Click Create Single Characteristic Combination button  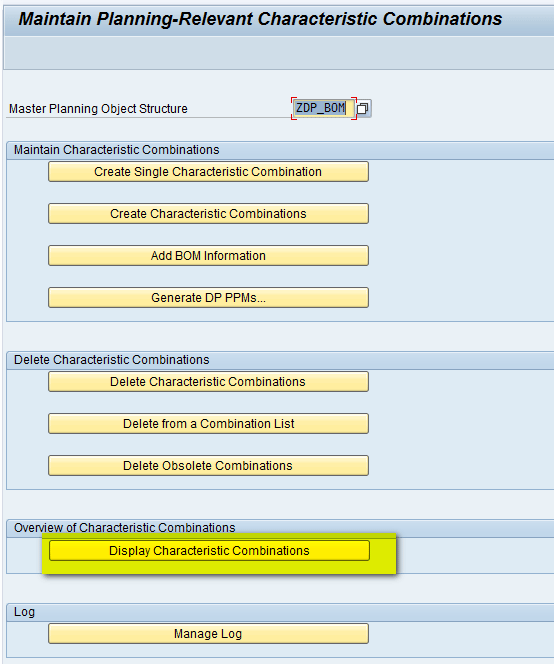pos(208,172)
